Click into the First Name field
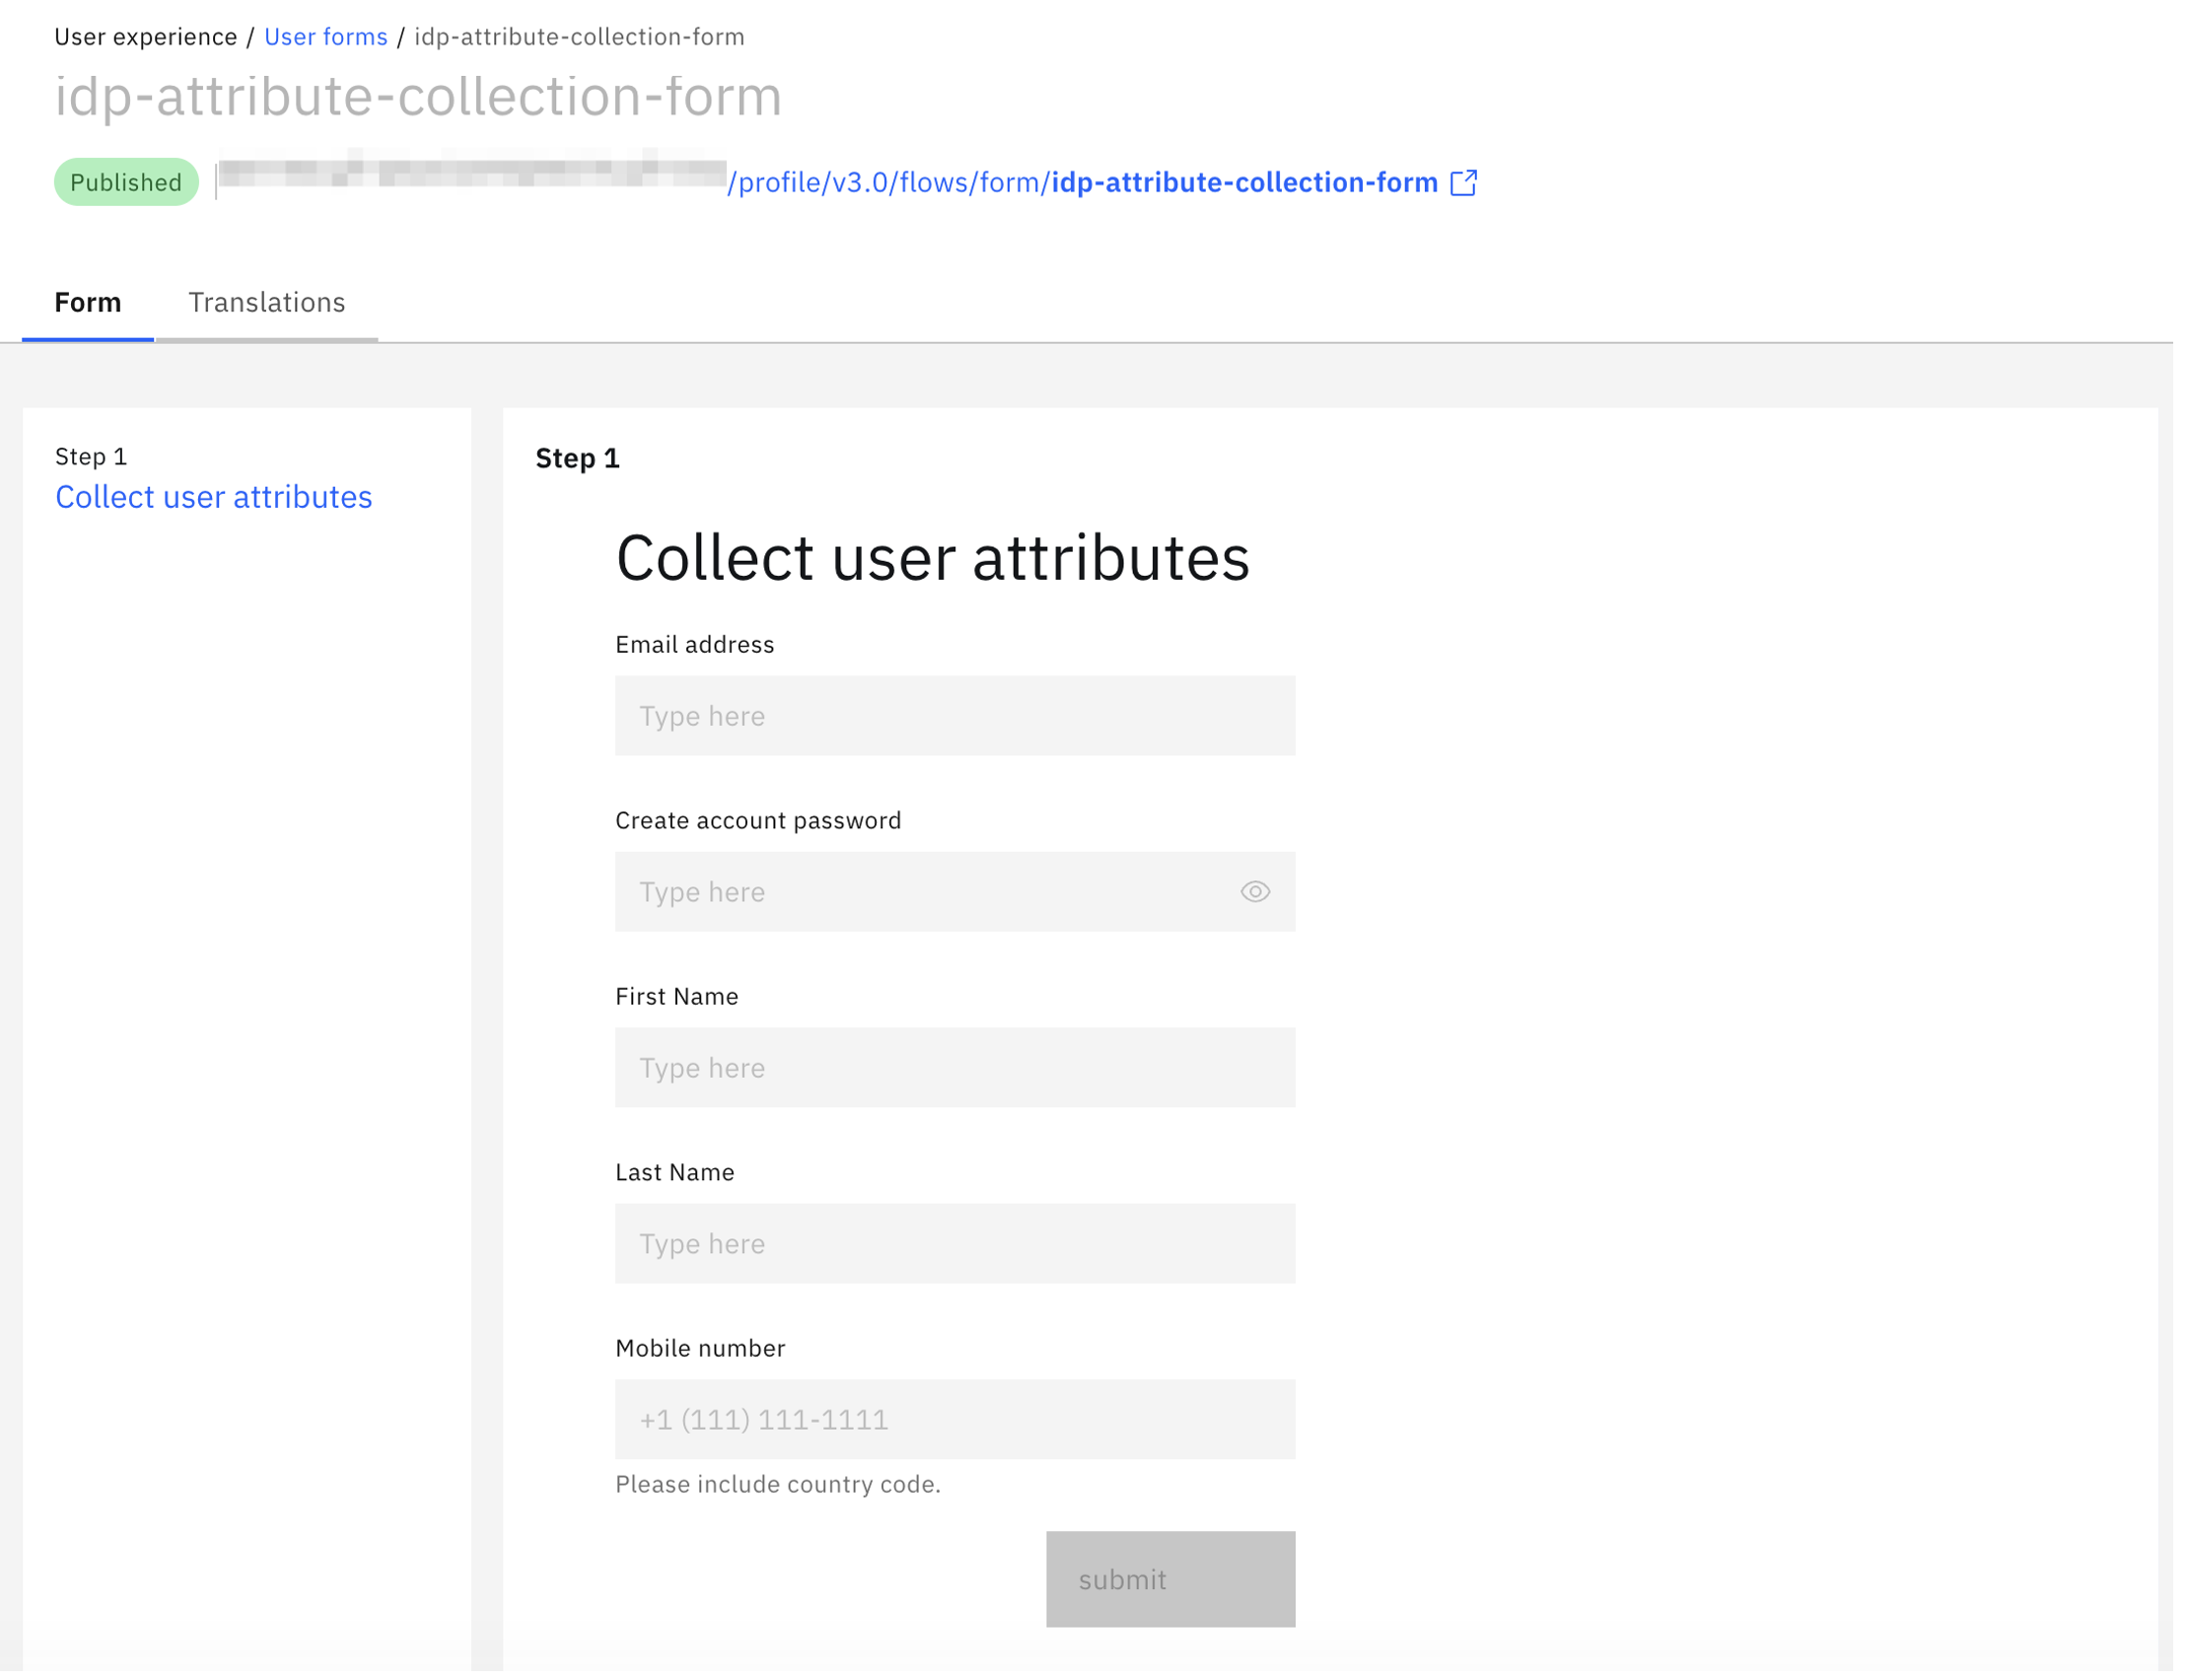Image resolution: width=2187 pixels, height=1680 pixels. tap(955, 1068)
